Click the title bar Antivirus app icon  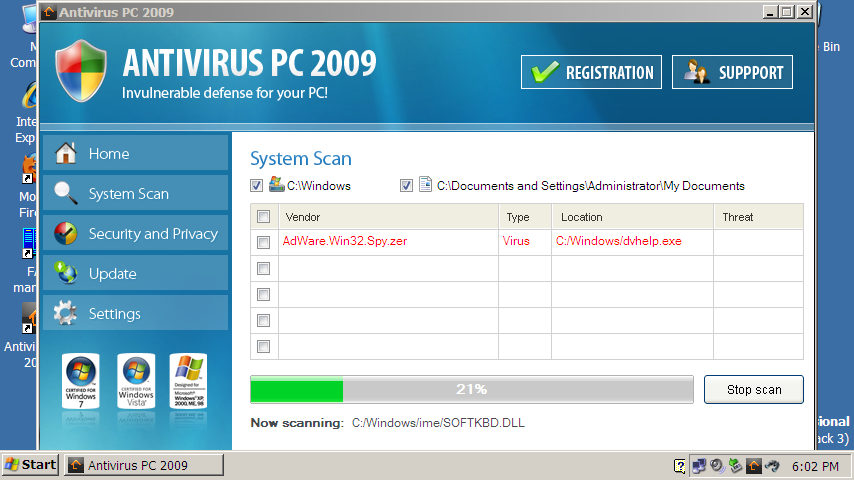point(49,12)
